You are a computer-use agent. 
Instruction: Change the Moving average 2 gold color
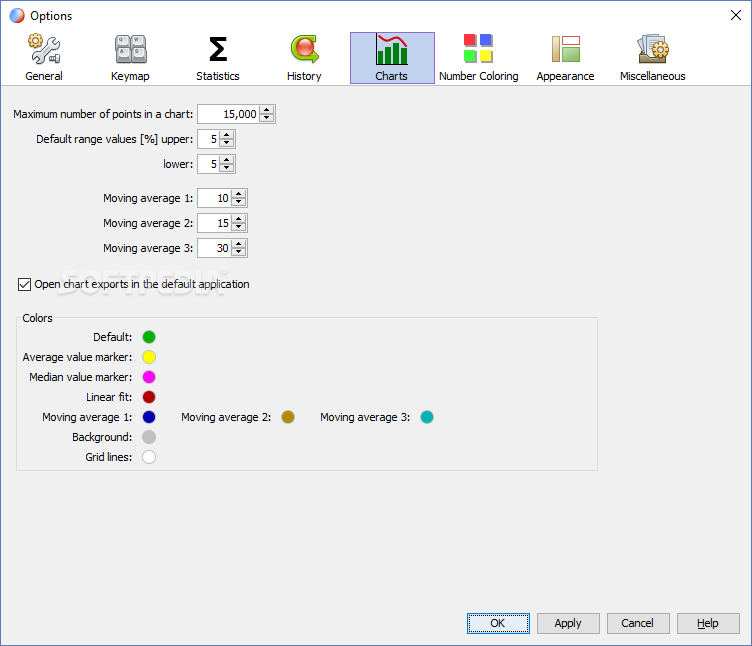coord(288,417)
